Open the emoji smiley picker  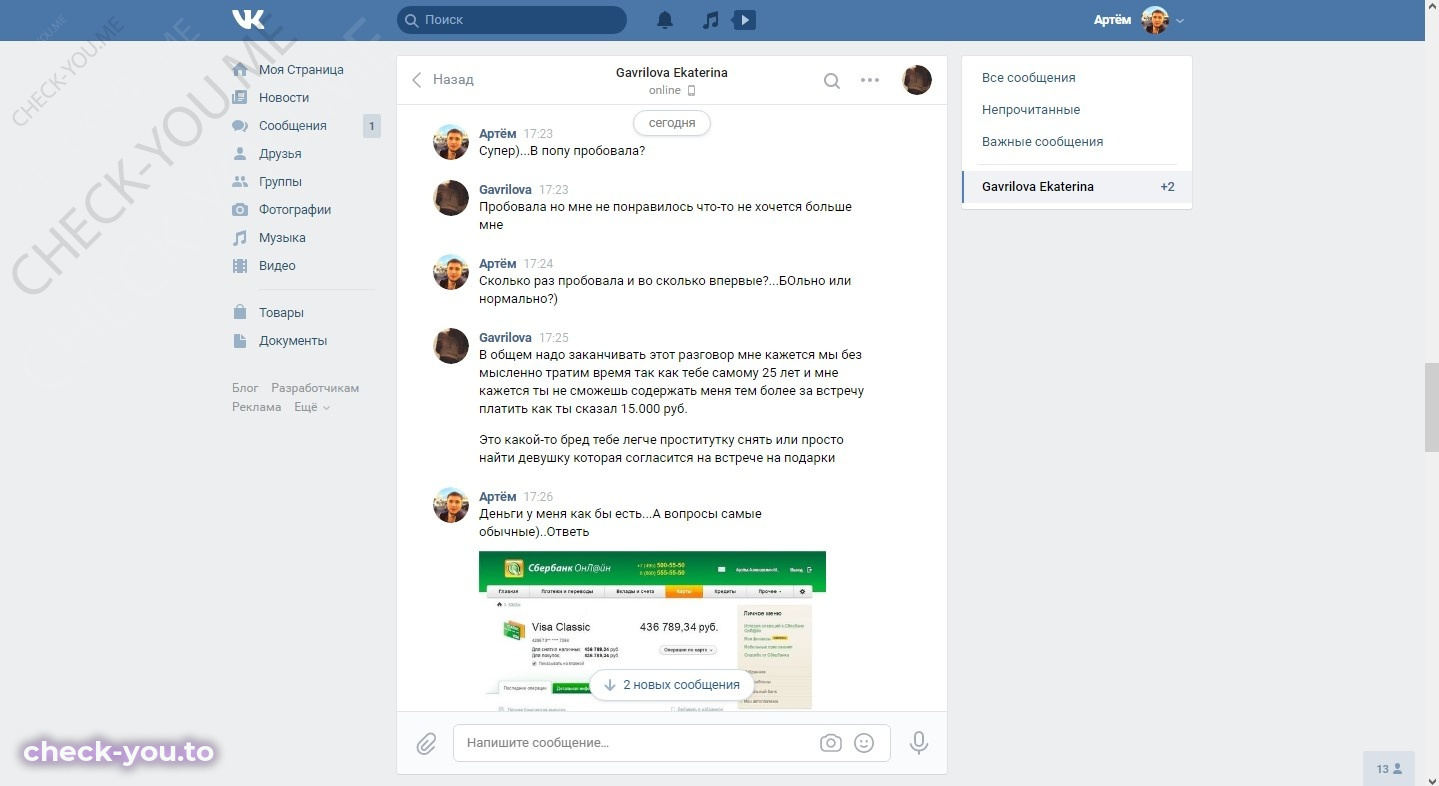(x=865, y=743)
